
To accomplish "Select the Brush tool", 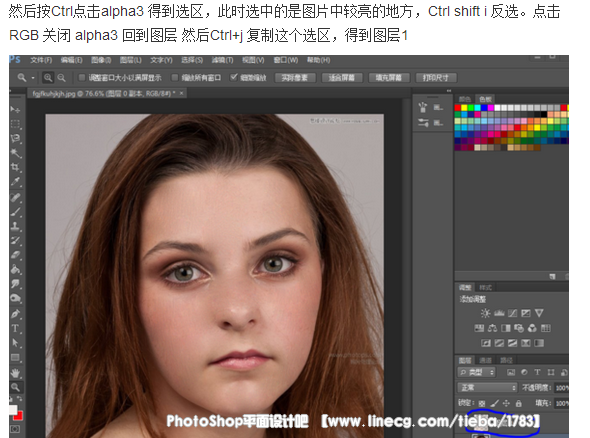I will pos(15,211).
